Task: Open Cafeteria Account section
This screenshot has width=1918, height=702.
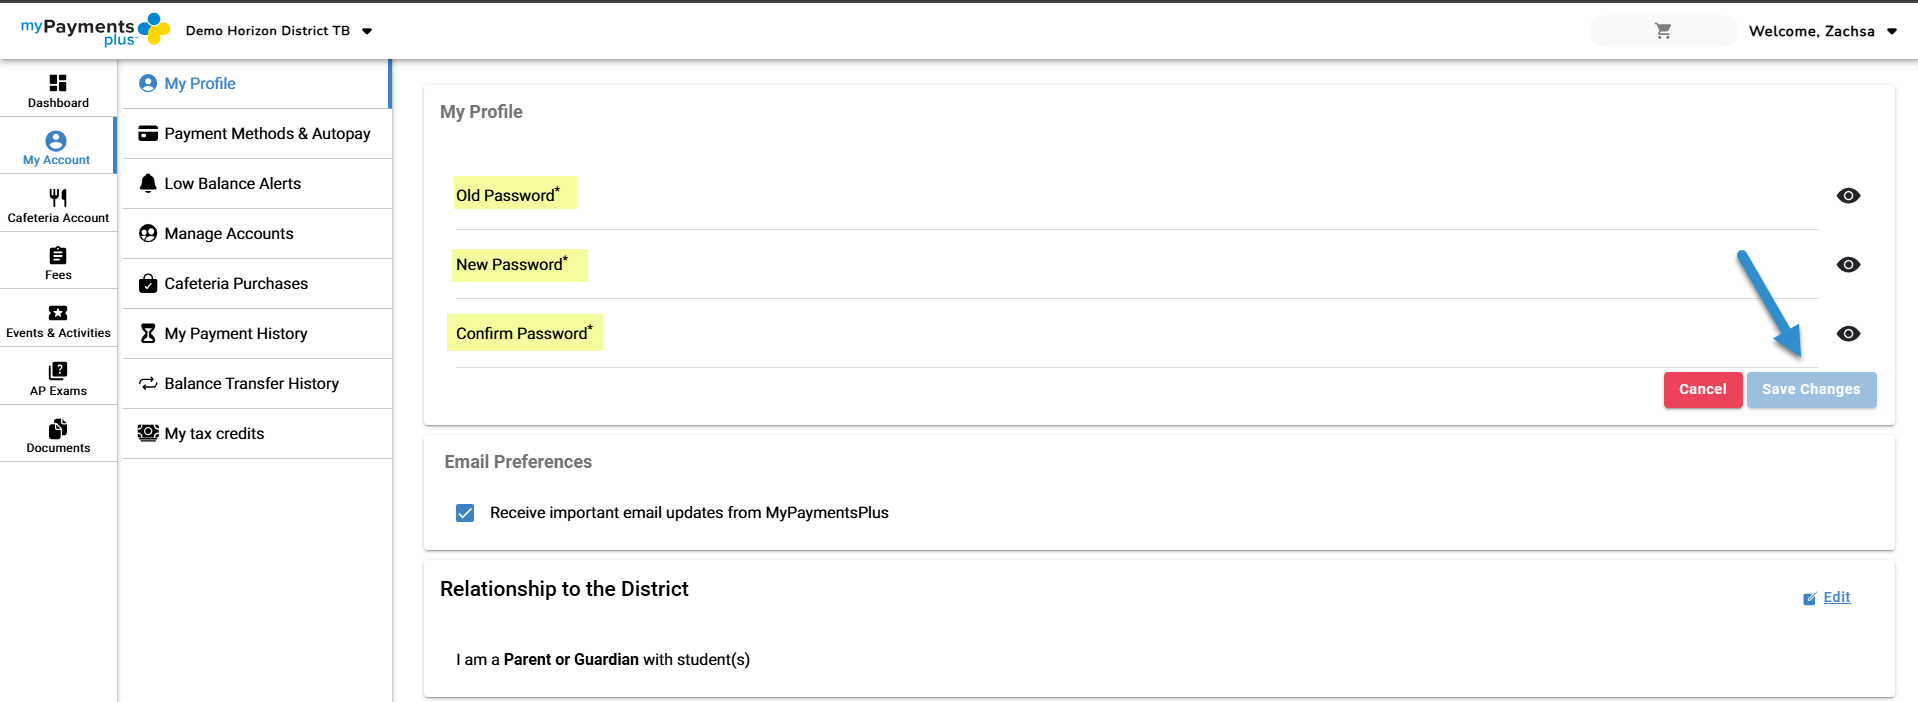Action: click(x=58, y=205)
